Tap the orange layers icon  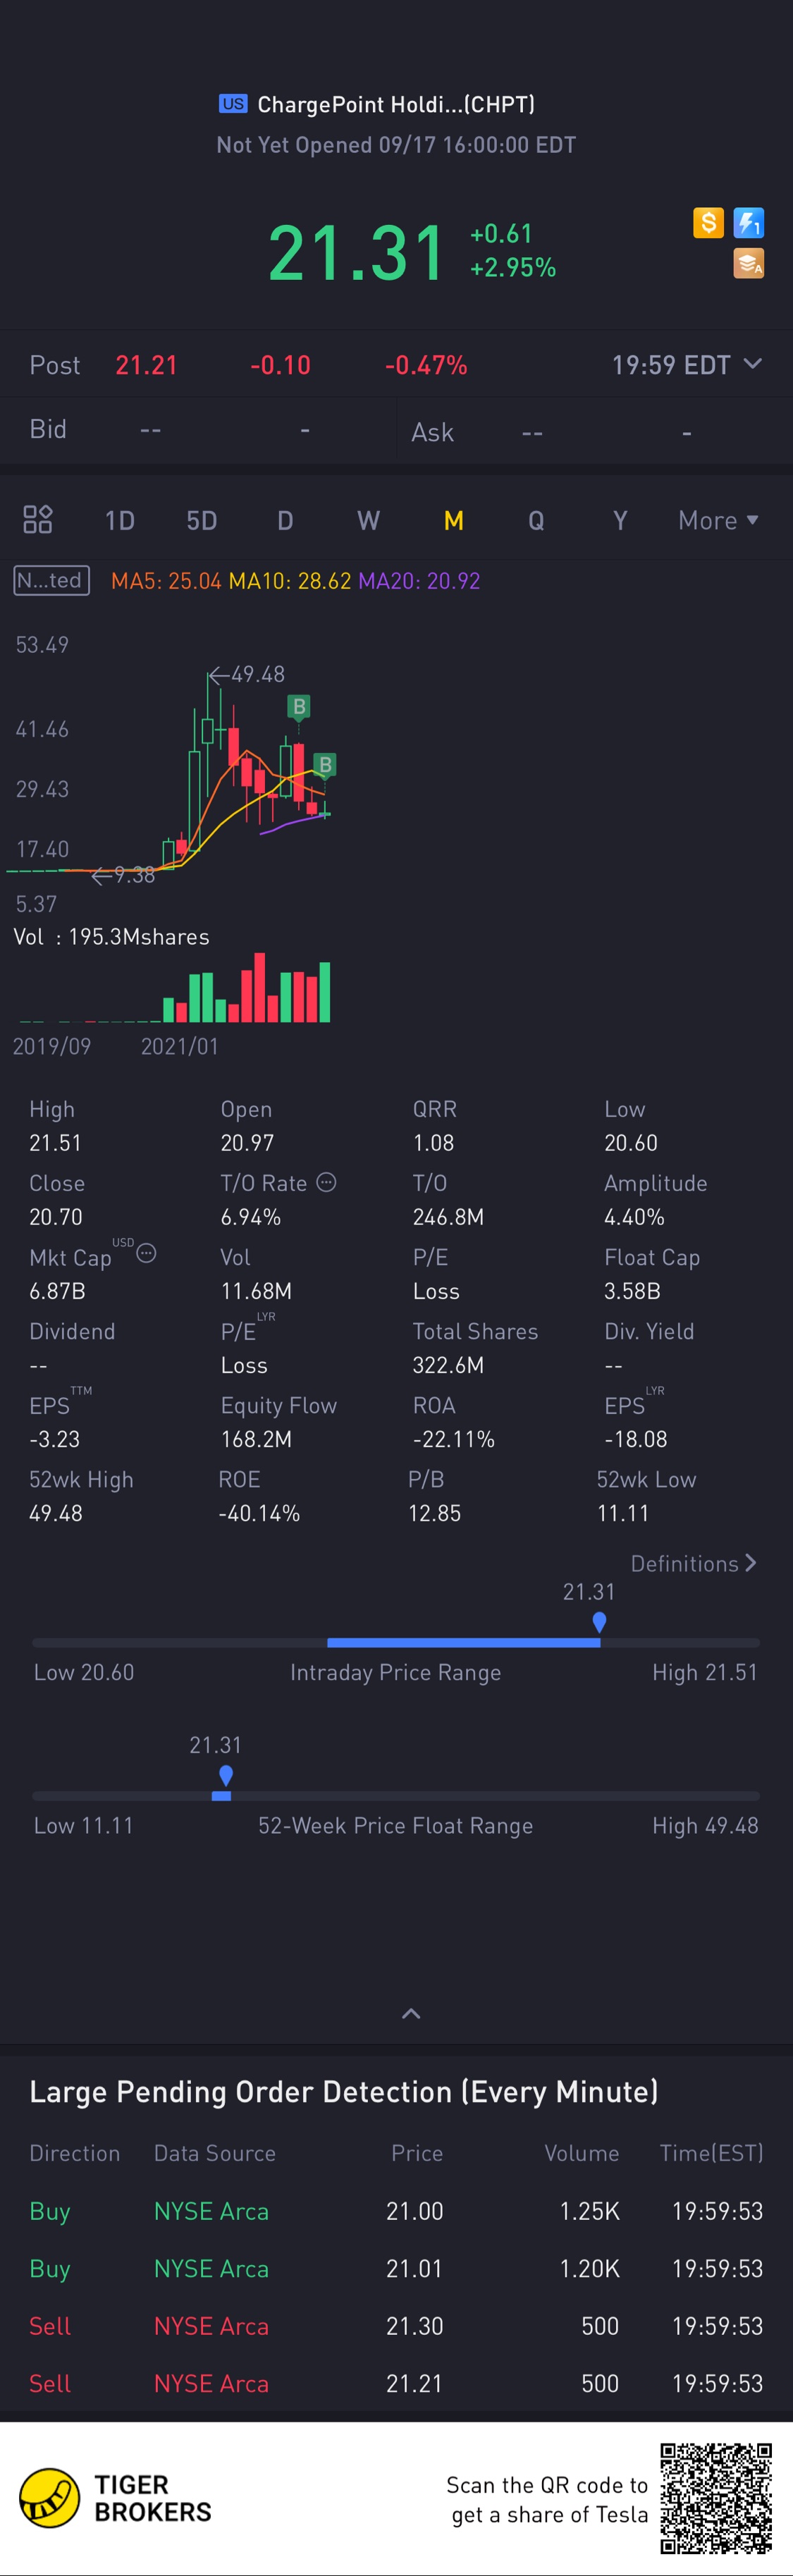click(749, 263)
